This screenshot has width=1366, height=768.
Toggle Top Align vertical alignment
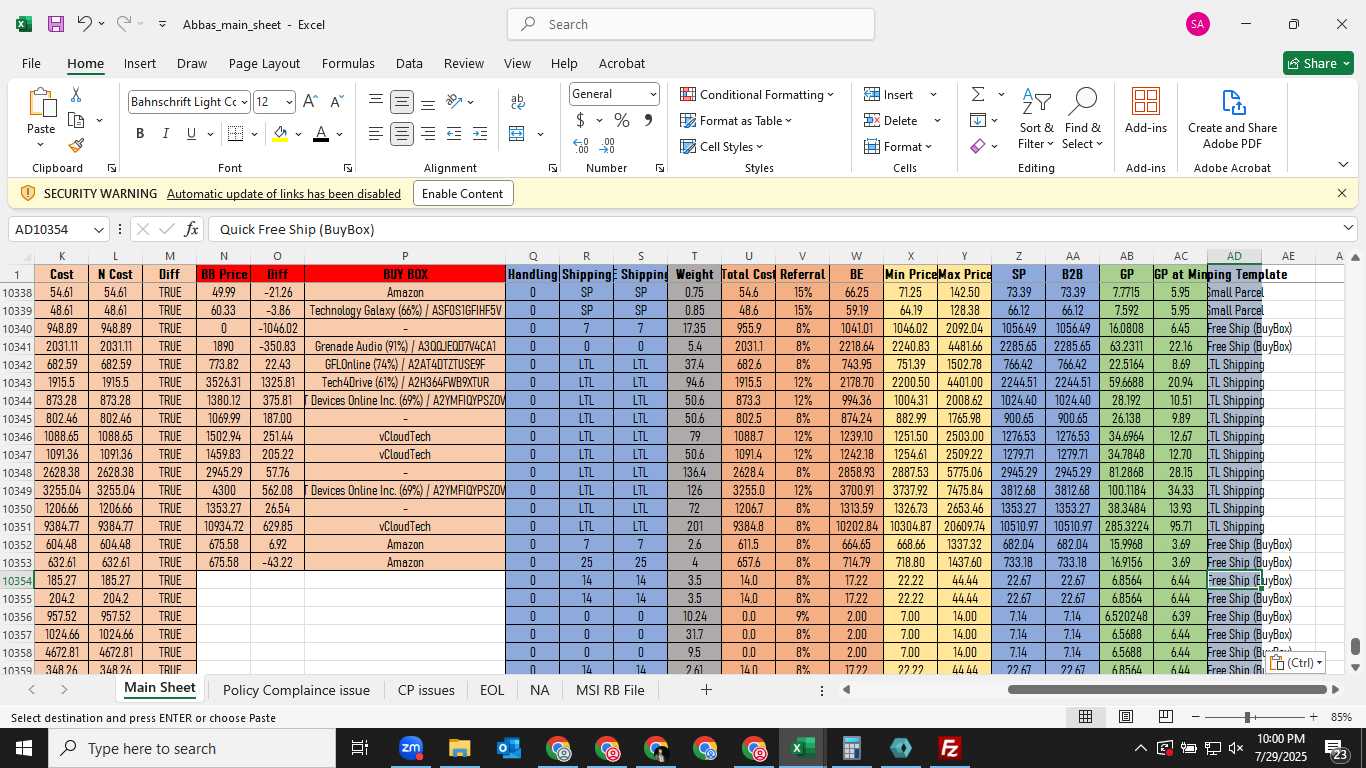(x=375, y=102)
